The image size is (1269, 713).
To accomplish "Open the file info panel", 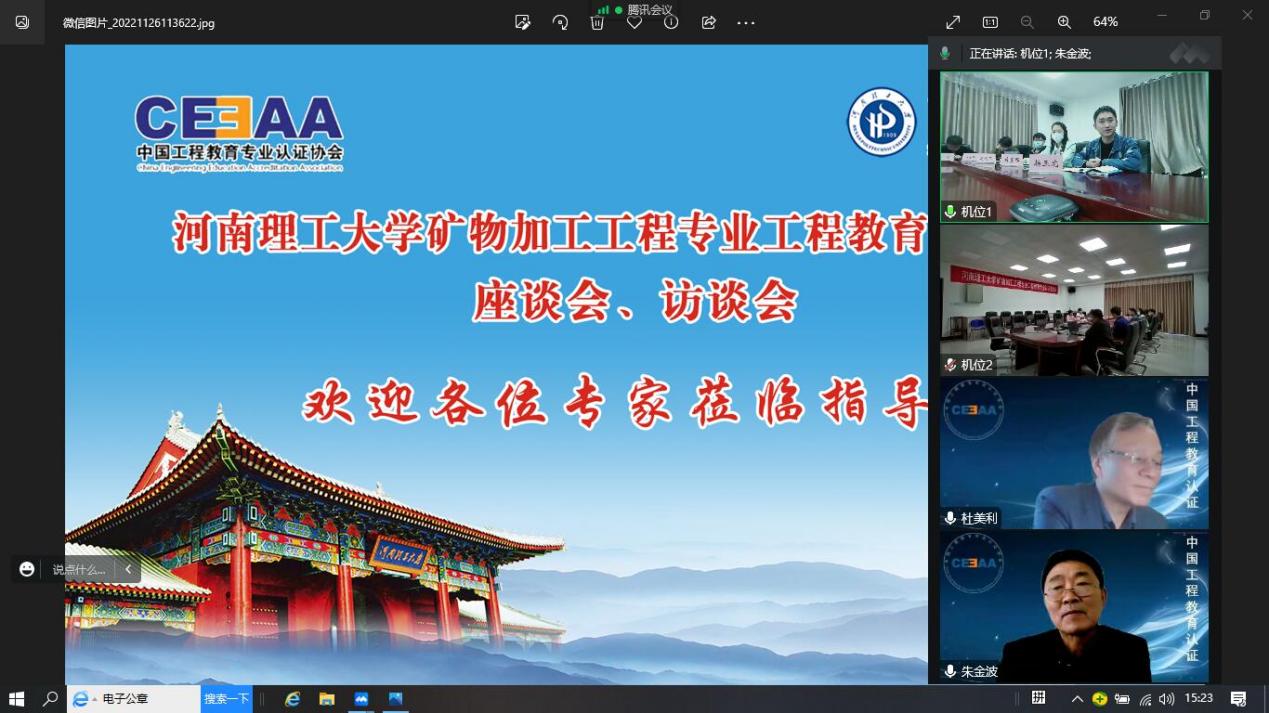I will tap(671, 22).
